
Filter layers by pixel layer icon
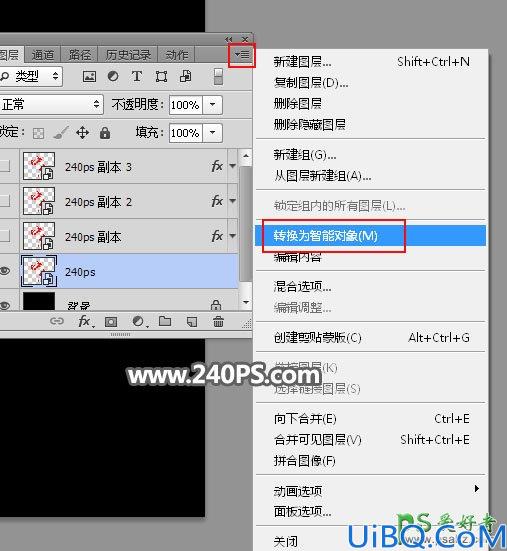[x=89, y=76]
